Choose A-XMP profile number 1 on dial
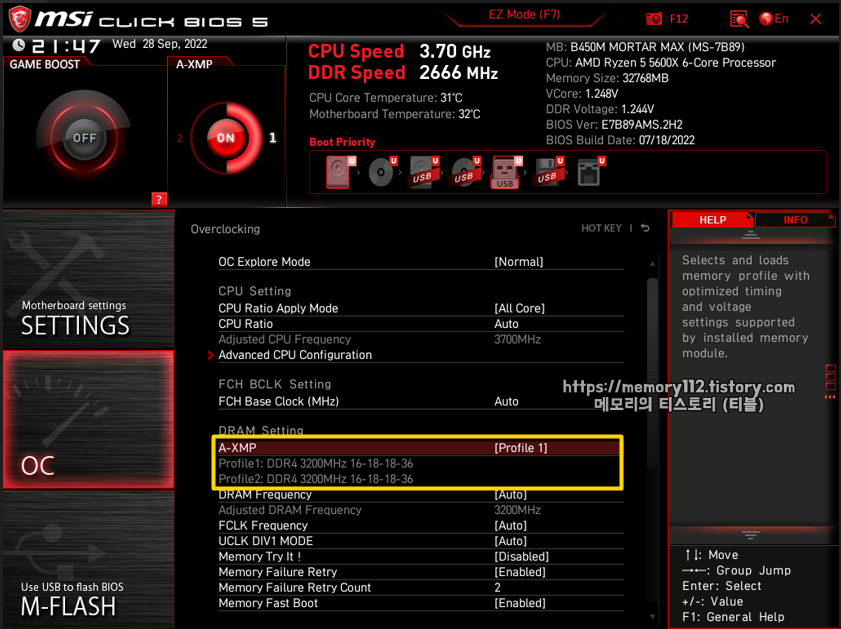841x629 pixels. [x=272, y=138]
